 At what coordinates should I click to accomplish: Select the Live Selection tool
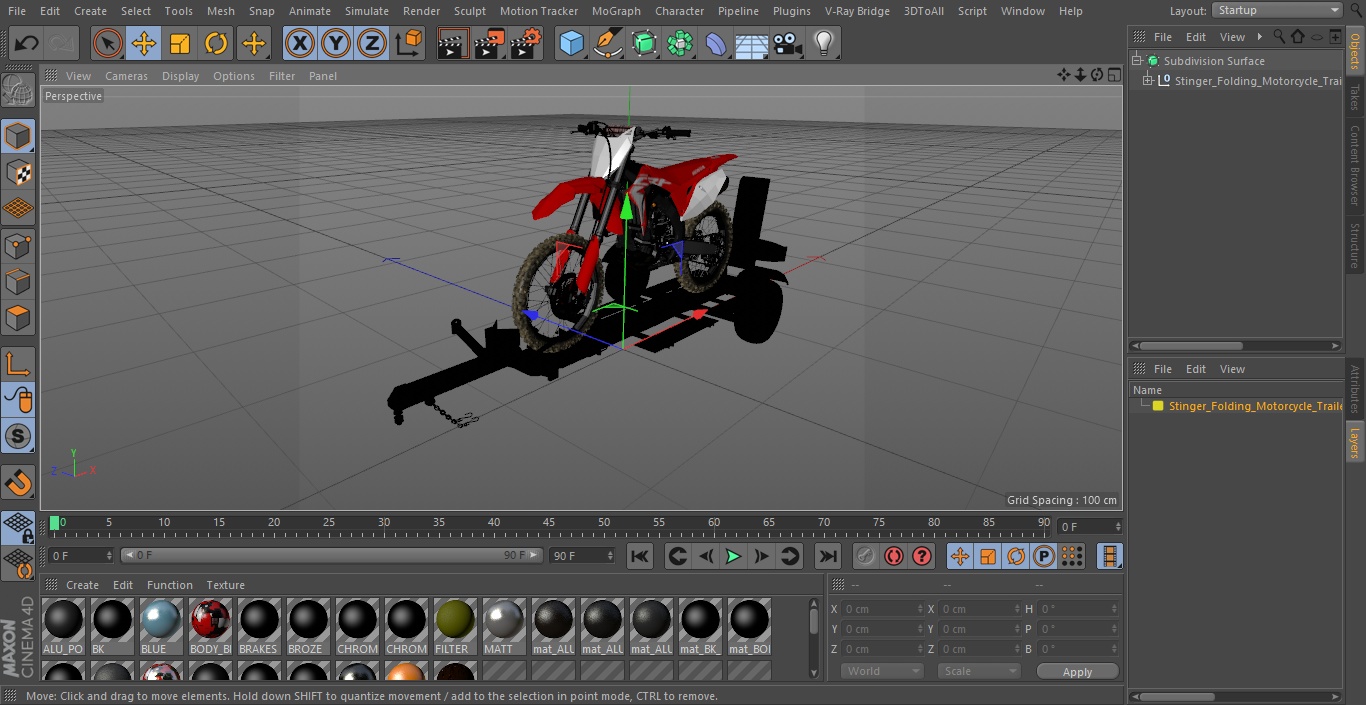coord(108,43)
